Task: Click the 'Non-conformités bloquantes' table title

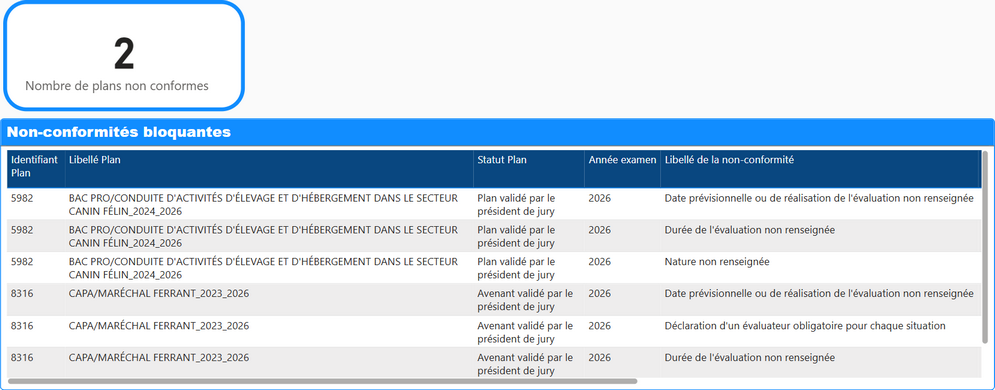Action: tap(119, 132)
